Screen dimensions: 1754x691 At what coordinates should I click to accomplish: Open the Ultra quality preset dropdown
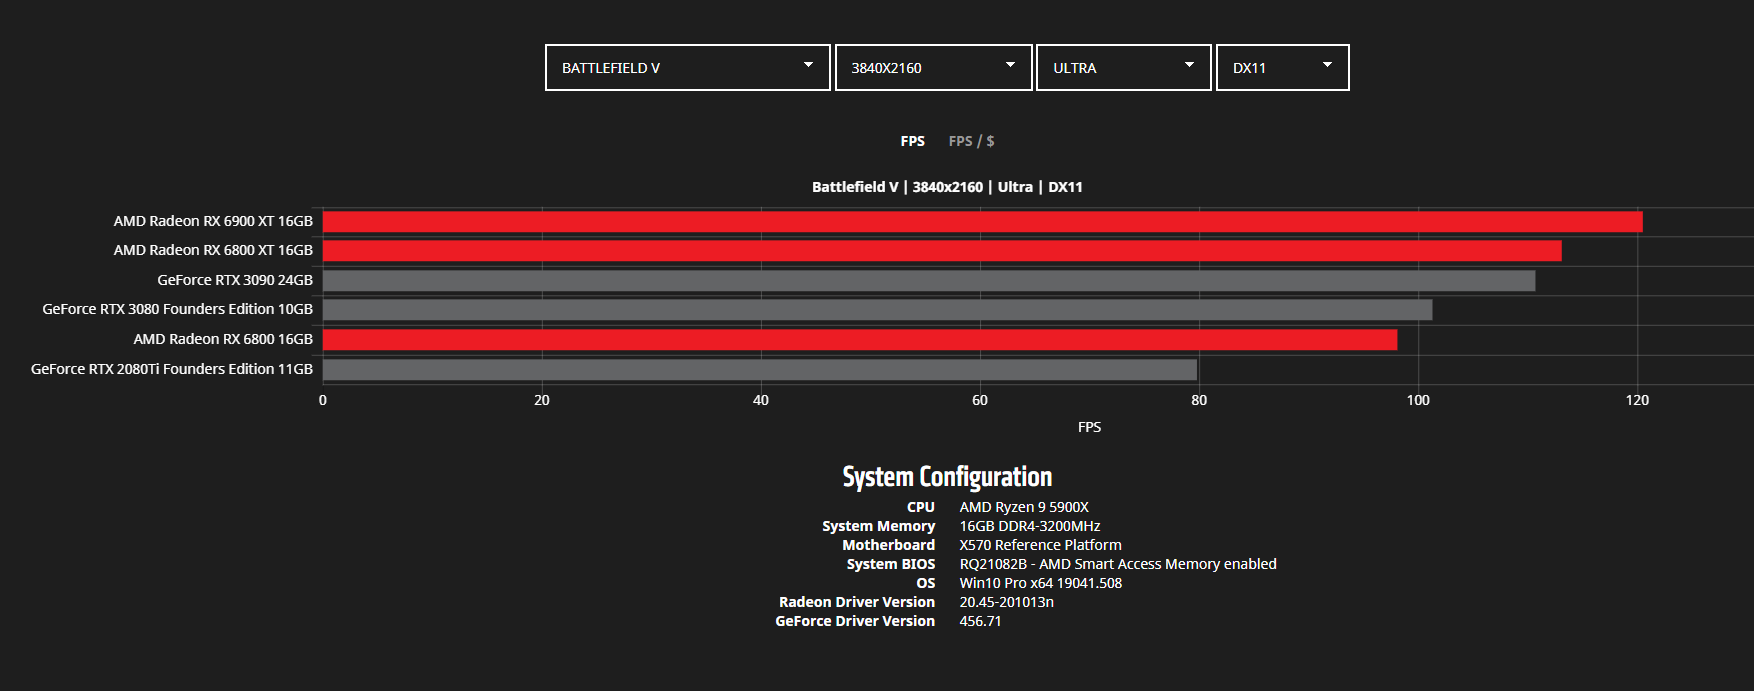pyautogui.click(x=1124, y=67)
